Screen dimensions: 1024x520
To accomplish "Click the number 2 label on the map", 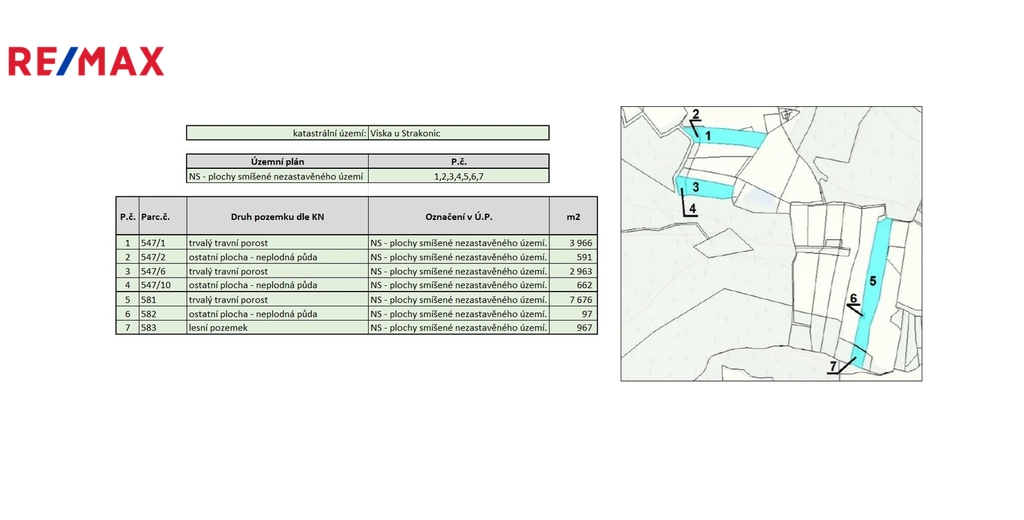I will click(696, 113).
